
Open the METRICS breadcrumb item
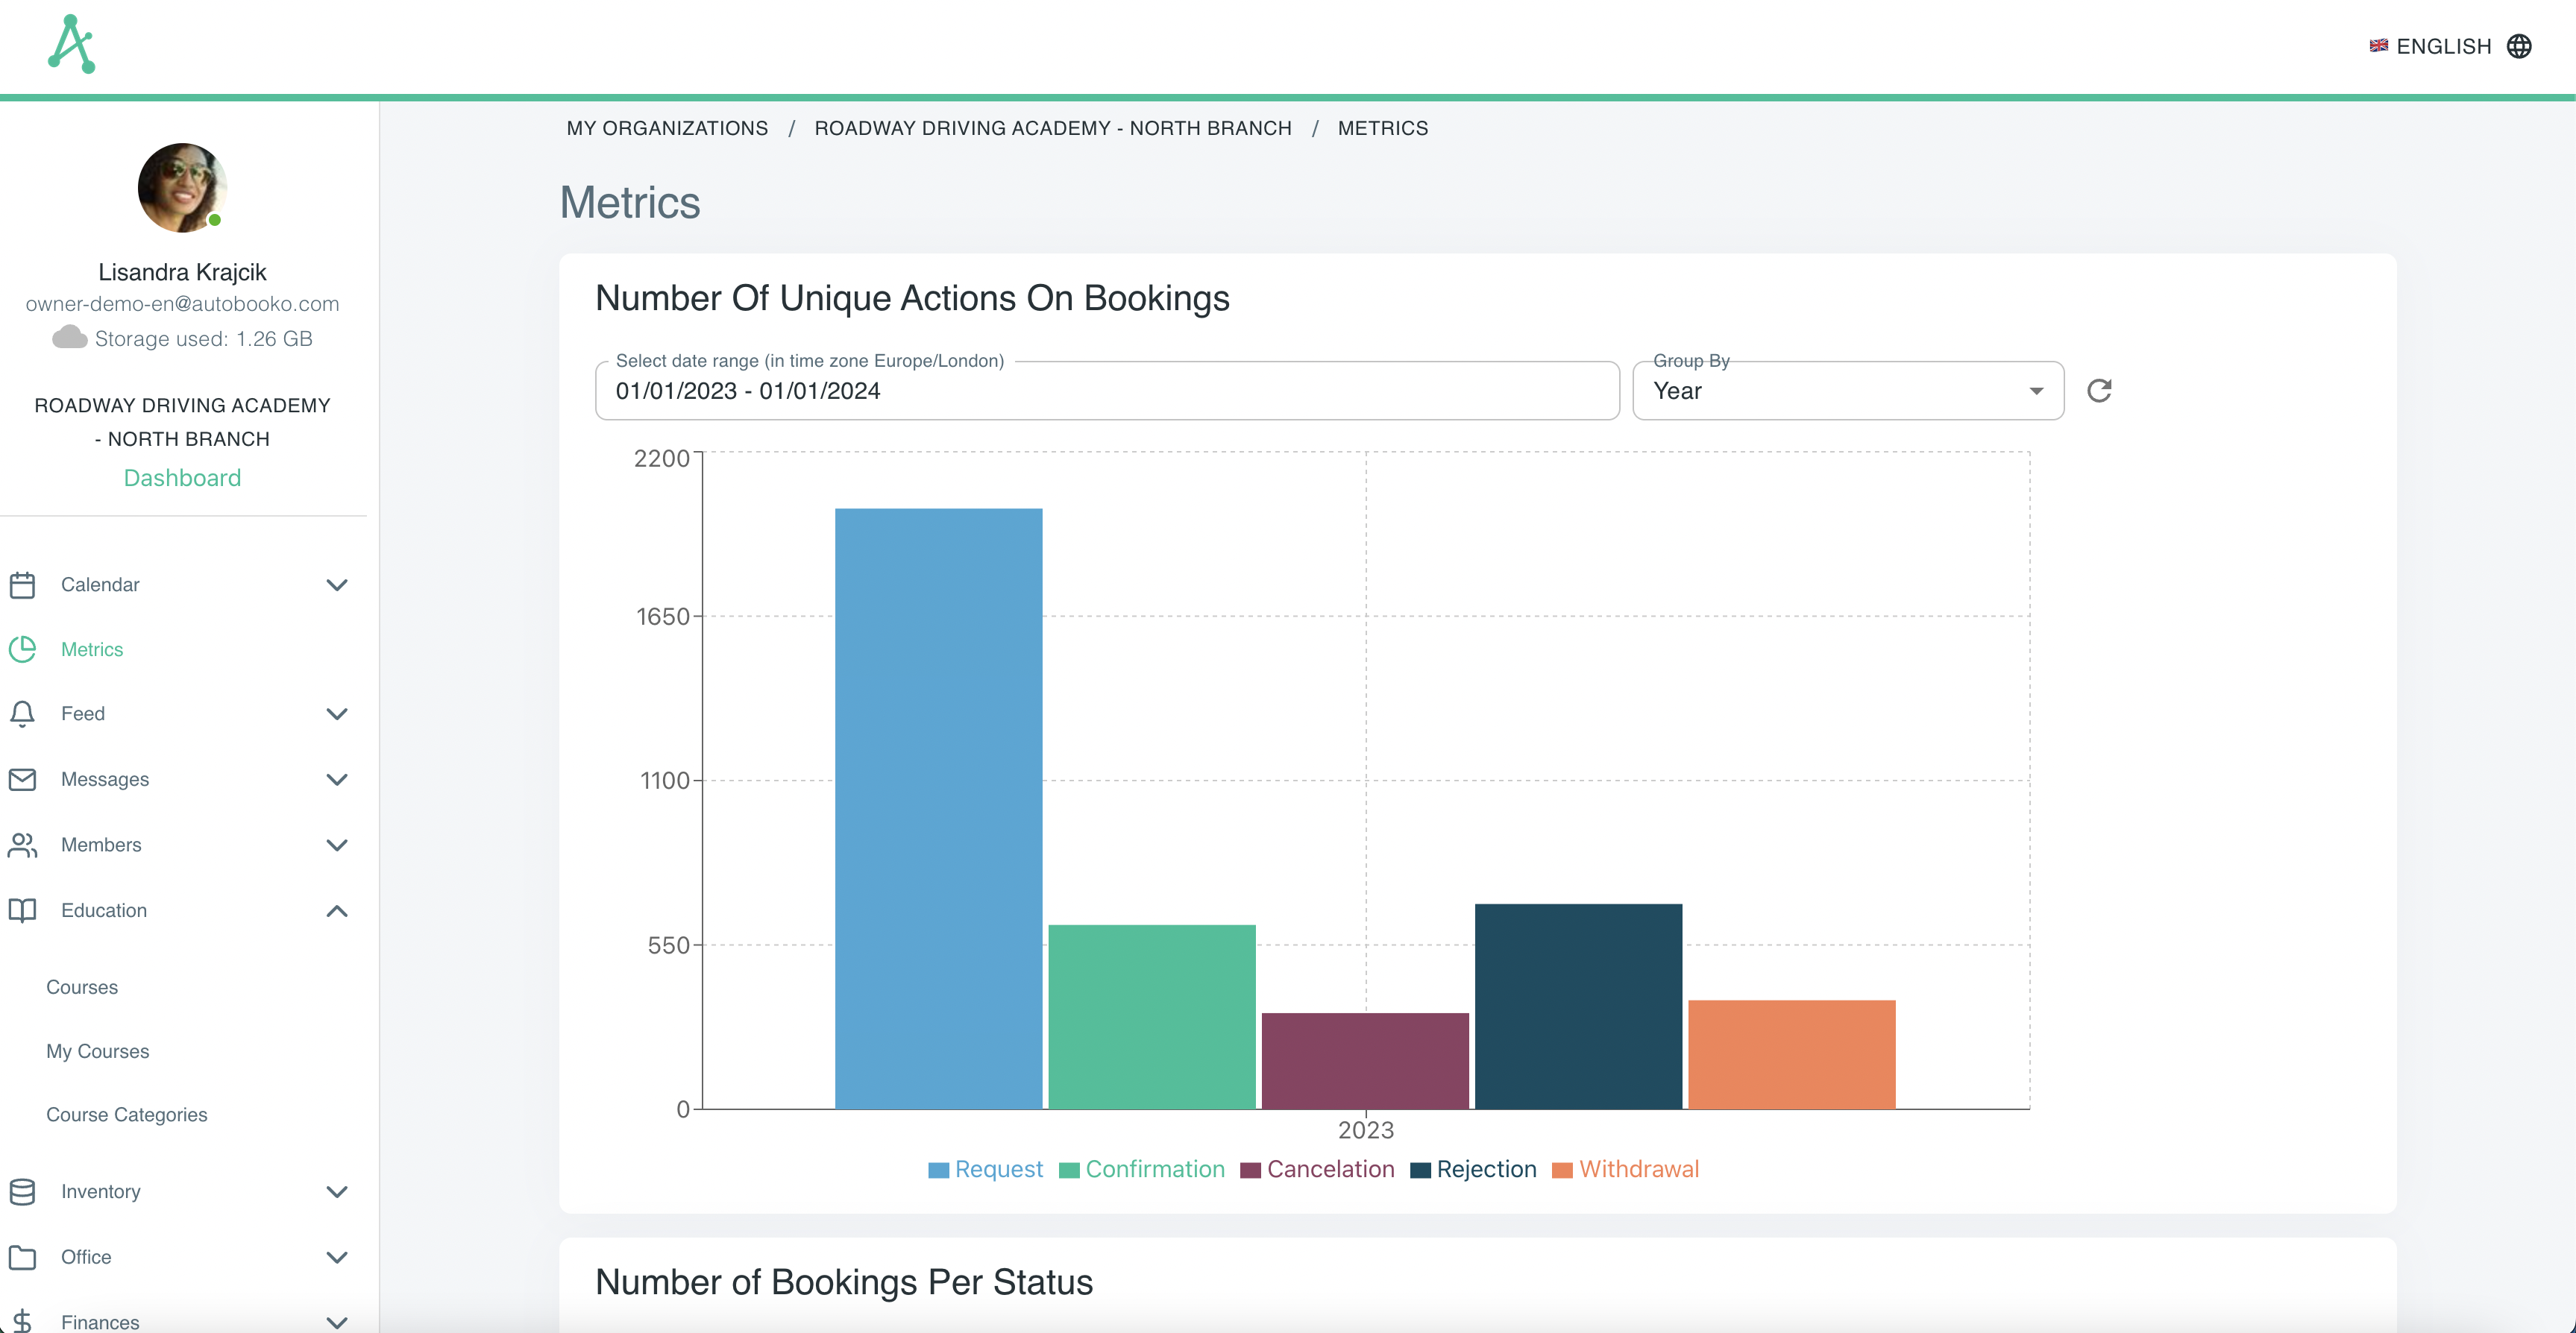pyautogui.click(x=1382, y=128)
